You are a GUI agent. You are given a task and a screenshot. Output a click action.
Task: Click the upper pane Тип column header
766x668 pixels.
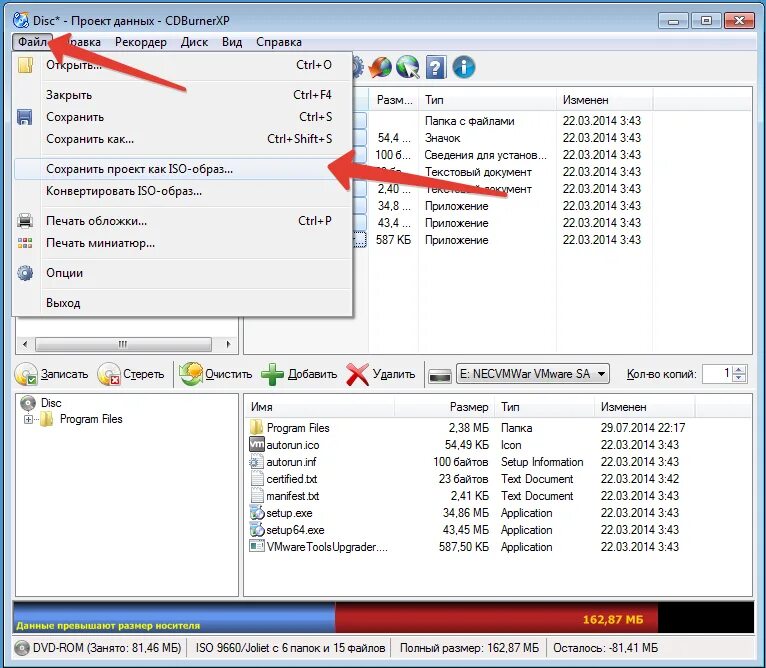coord(487,100)
